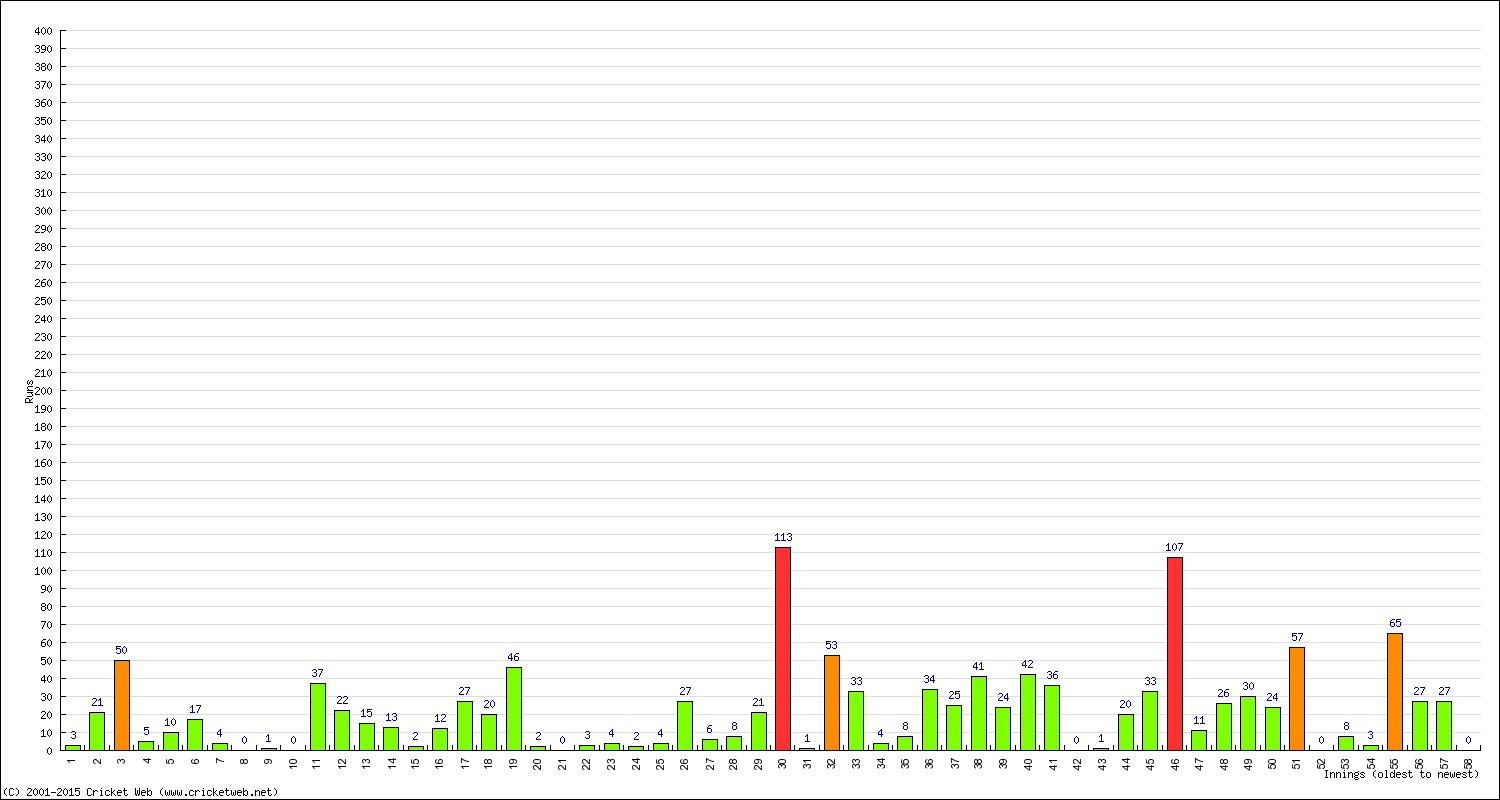1500x800 pixels.
Task: Select the x-axis innings label '21'
Action: (562, 763)
